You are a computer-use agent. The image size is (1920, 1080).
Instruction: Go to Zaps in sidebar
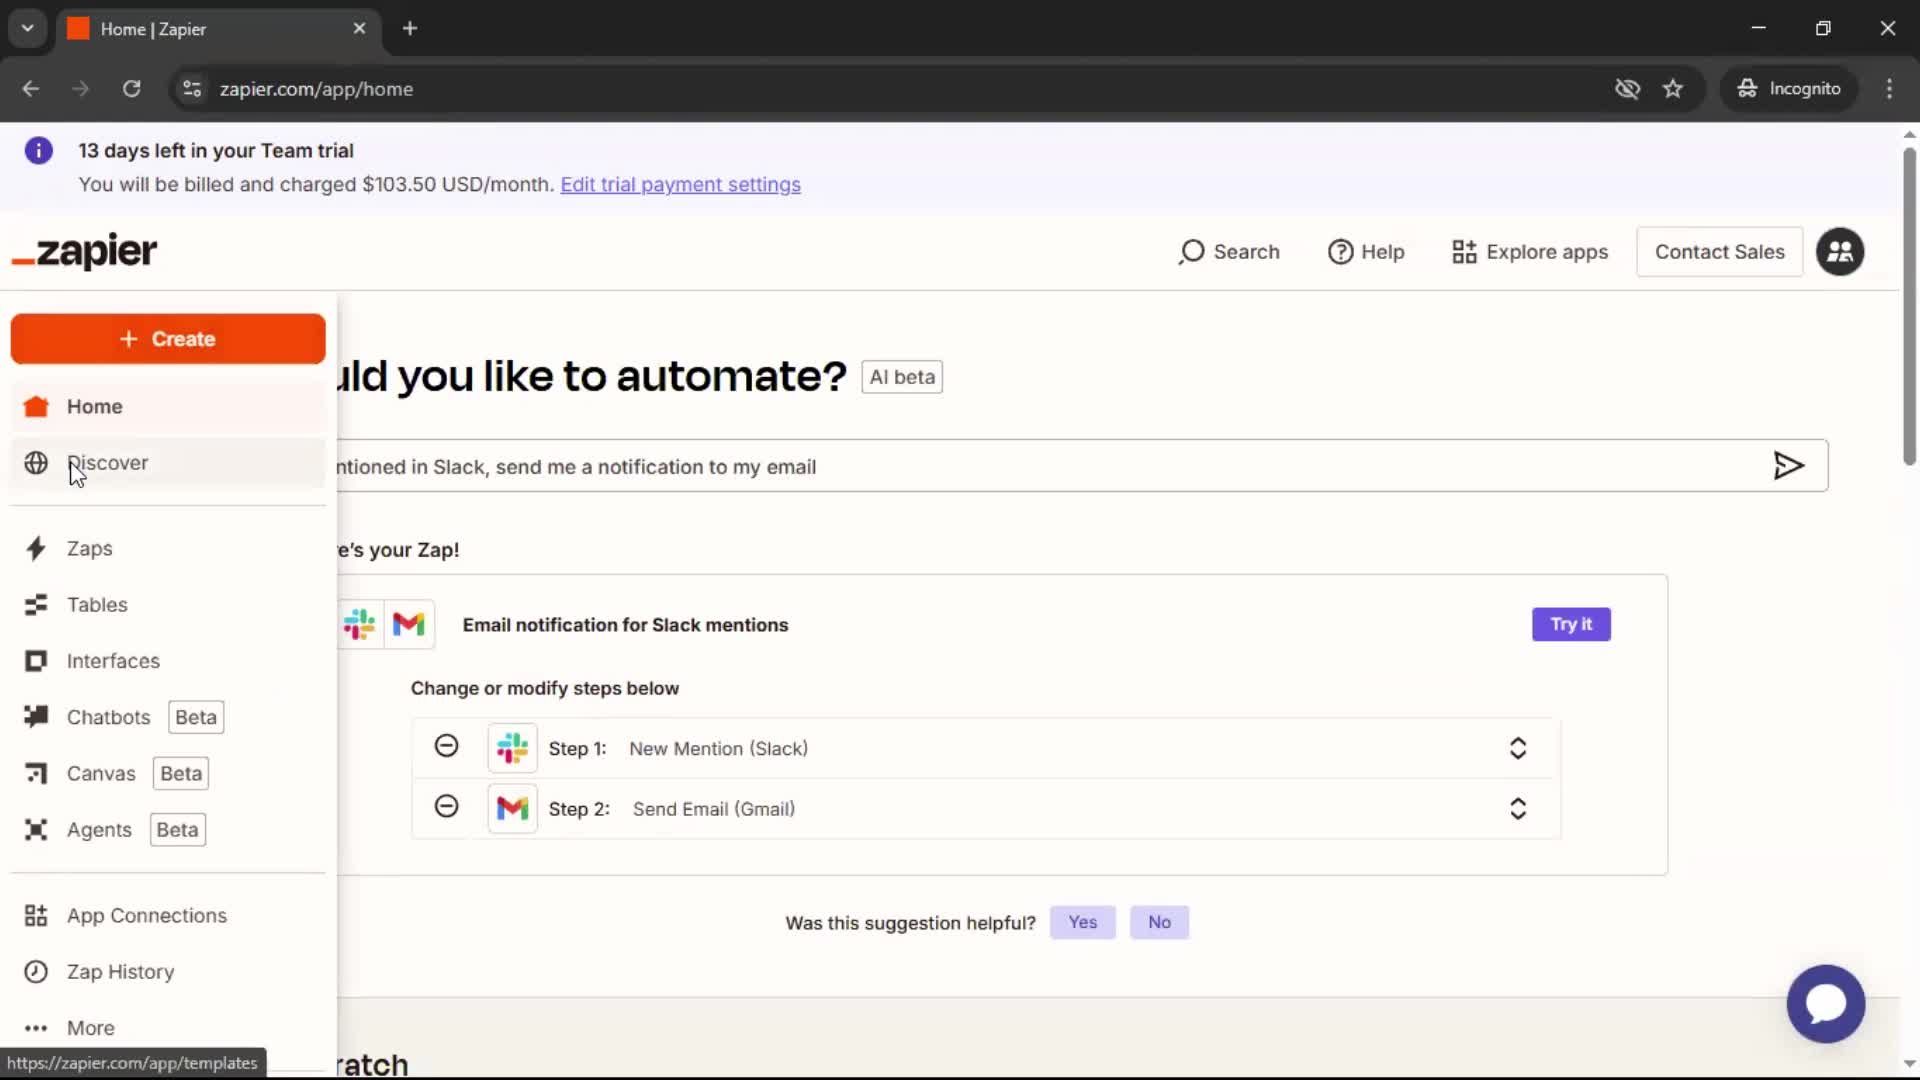[x=168, y=549]
